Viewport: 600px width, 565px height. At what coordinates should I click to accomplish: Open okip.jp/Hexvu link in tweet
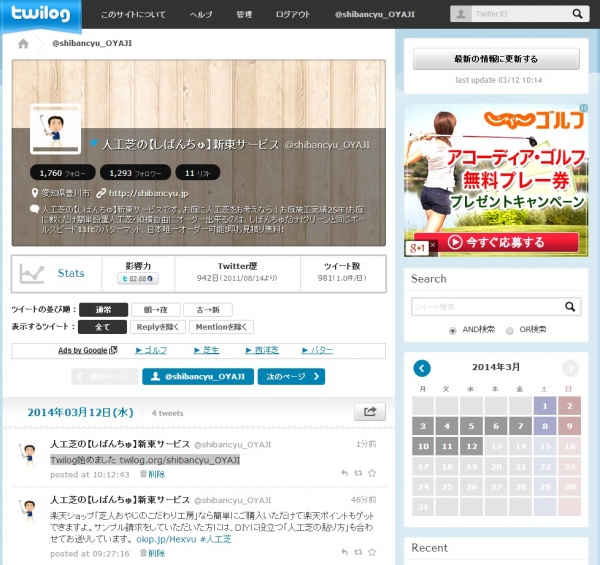pyautogui.click(x=166, y=539)
